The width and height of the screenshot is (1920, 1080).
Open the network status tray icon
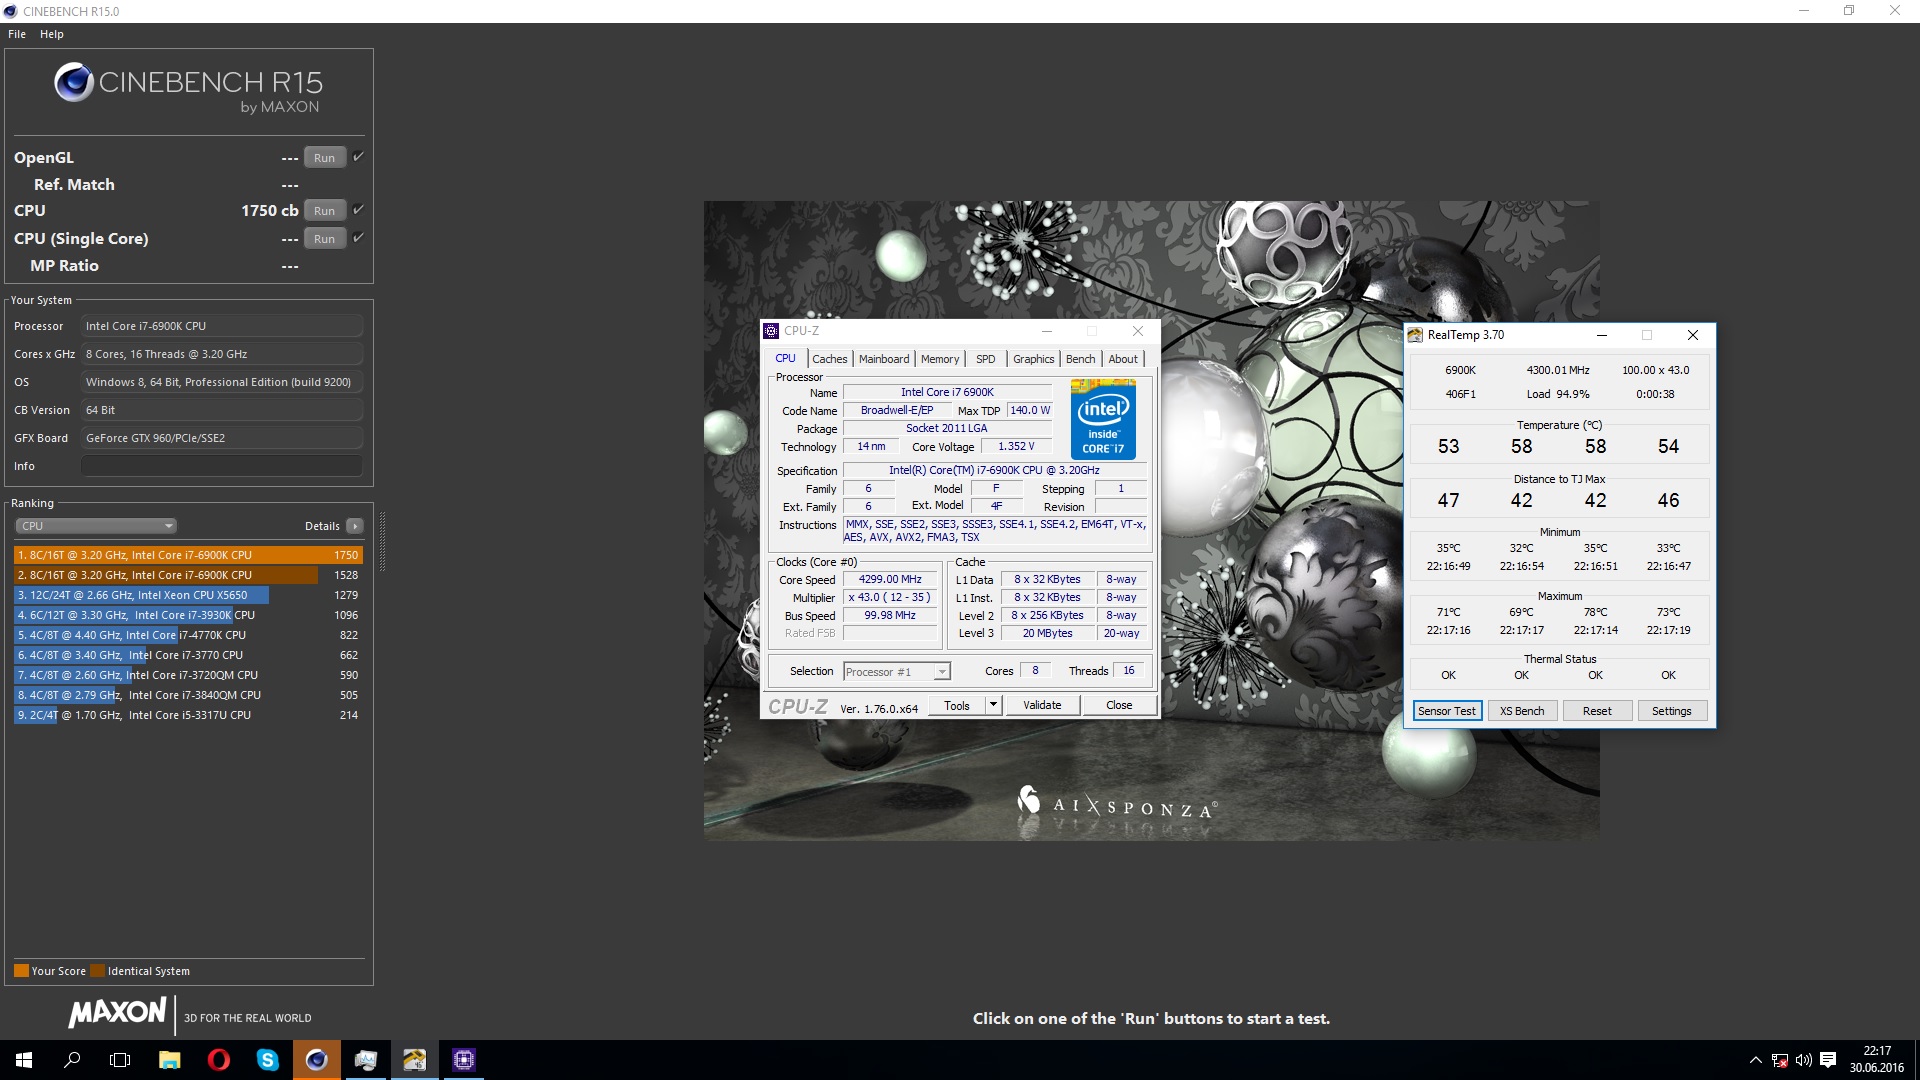1780,1060
